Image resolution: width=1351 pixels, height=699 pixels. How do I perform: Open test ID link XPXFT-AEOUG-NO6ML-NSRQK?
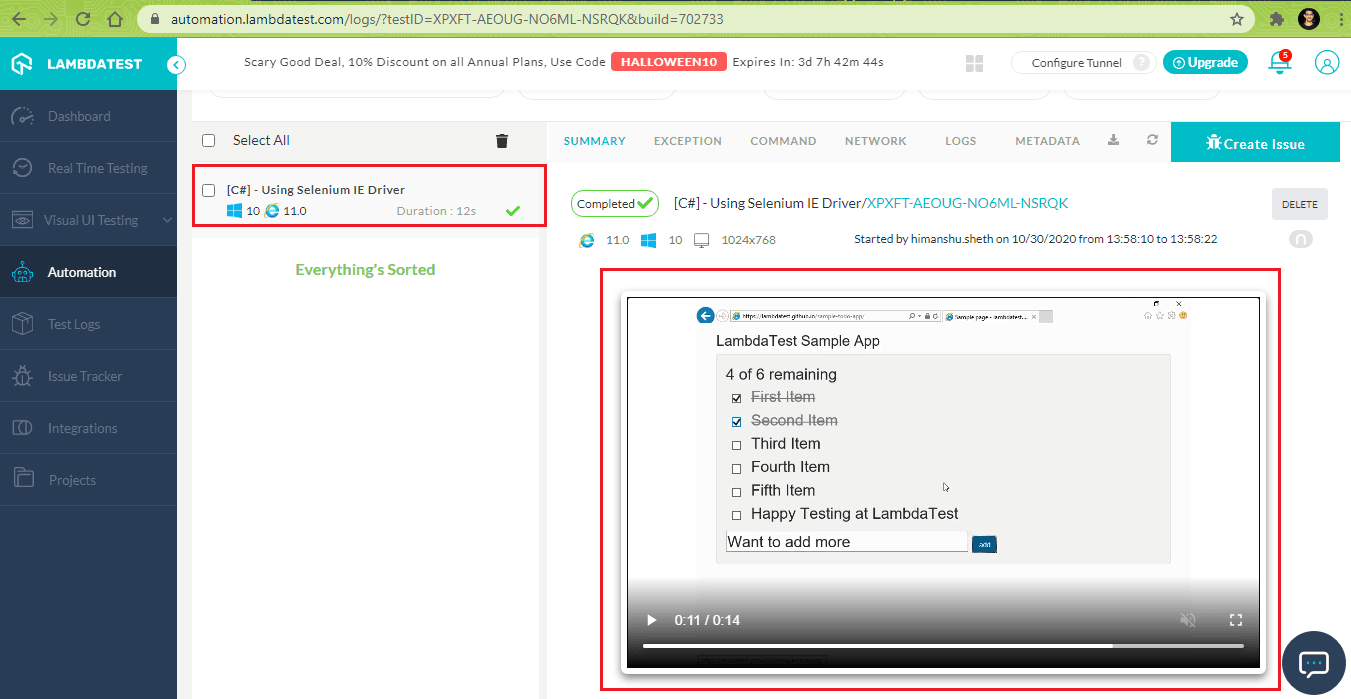click(967, 203)
